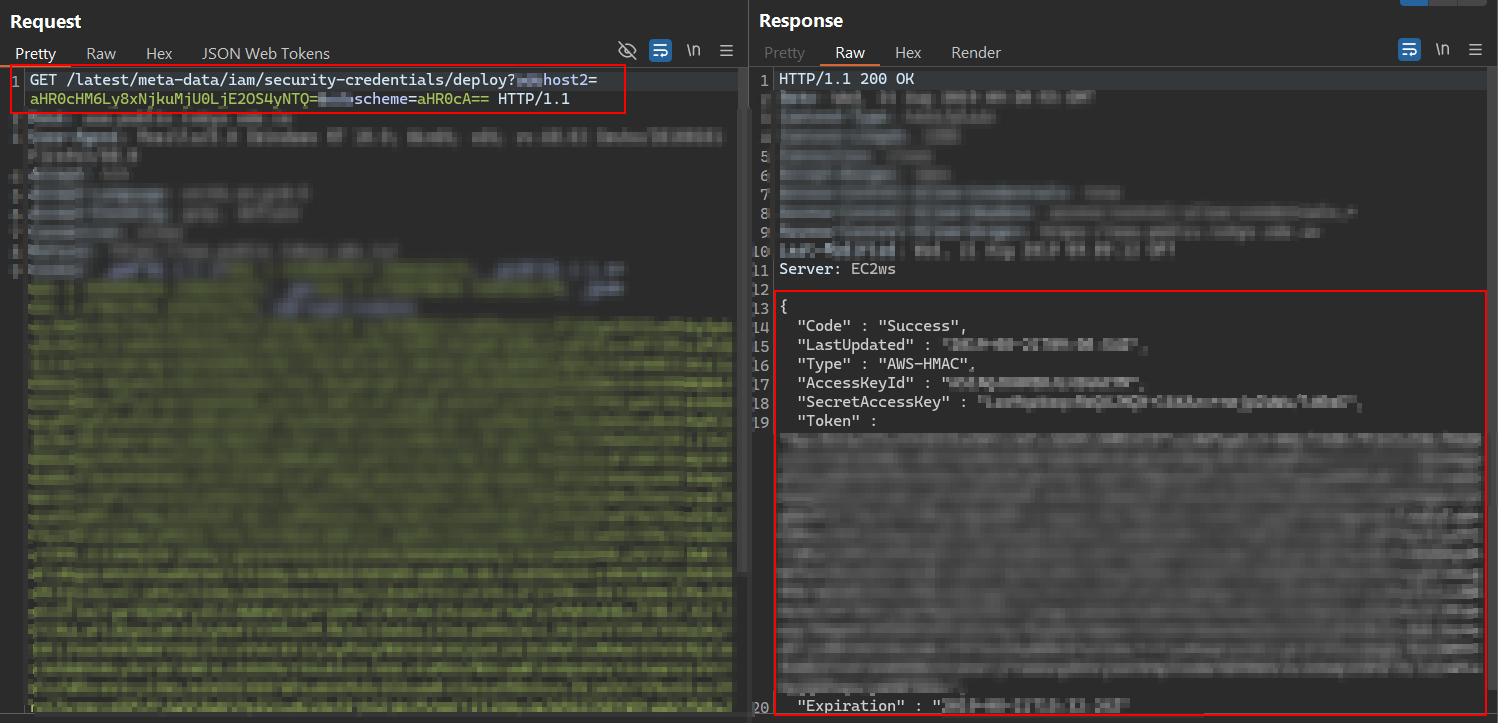This screenshot has width=1498, height=723.
Task: Show non-printable \n characters in Response
Action: point(1442,49)
